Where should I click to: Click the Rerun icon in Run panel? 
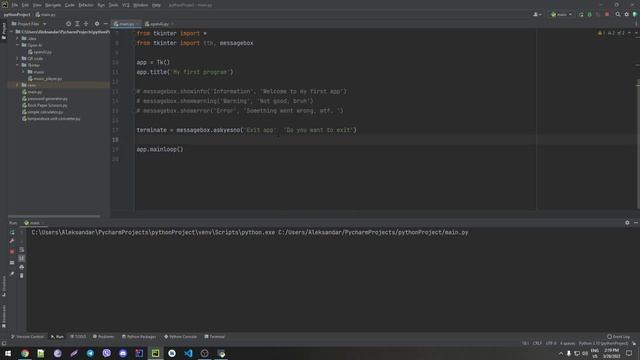click(12, 232)
